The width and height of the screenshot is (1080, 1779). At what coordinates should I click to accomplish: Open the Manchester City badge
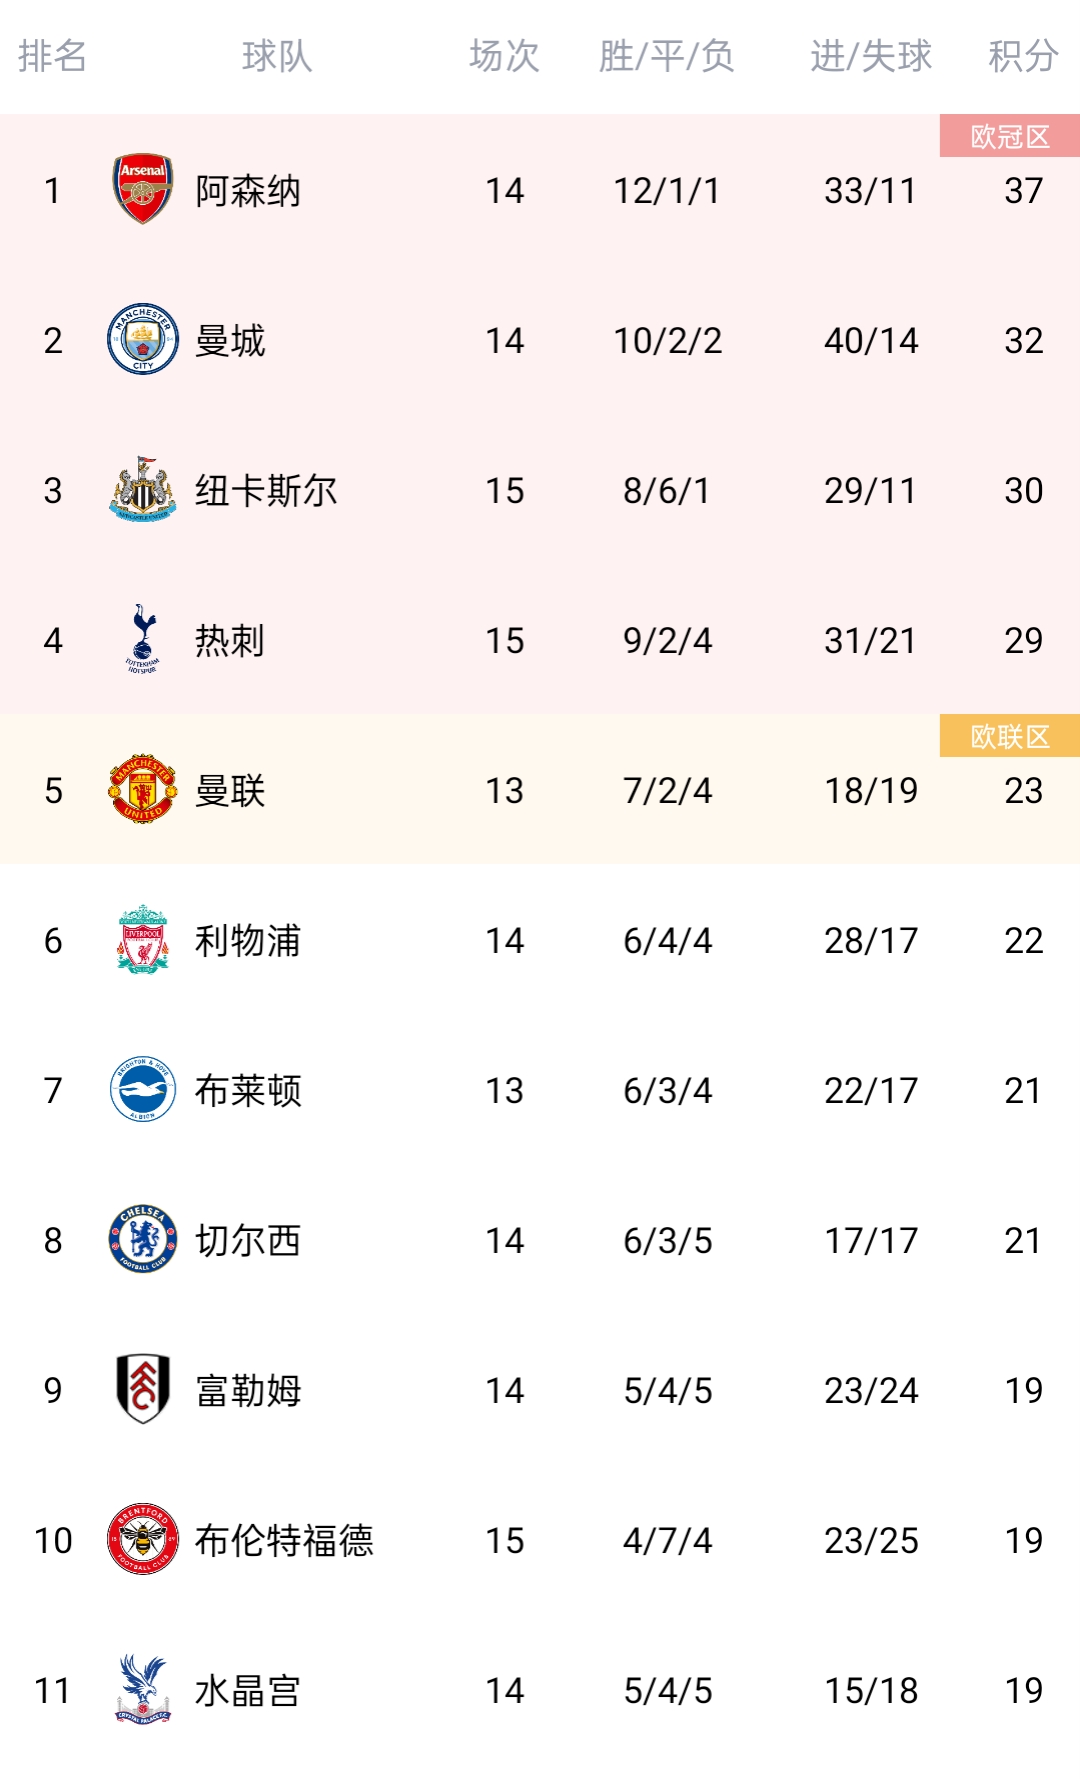pyautogui.click(x=143, y=339)
